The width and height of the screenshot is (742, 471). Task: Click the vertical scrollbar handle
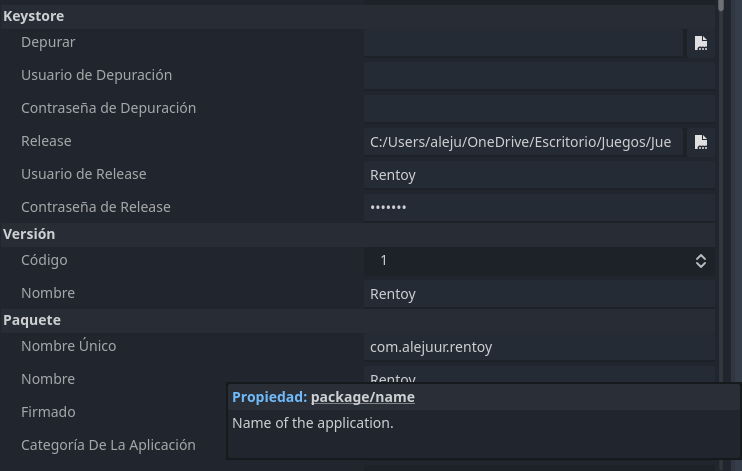click(x=721, y=5)
